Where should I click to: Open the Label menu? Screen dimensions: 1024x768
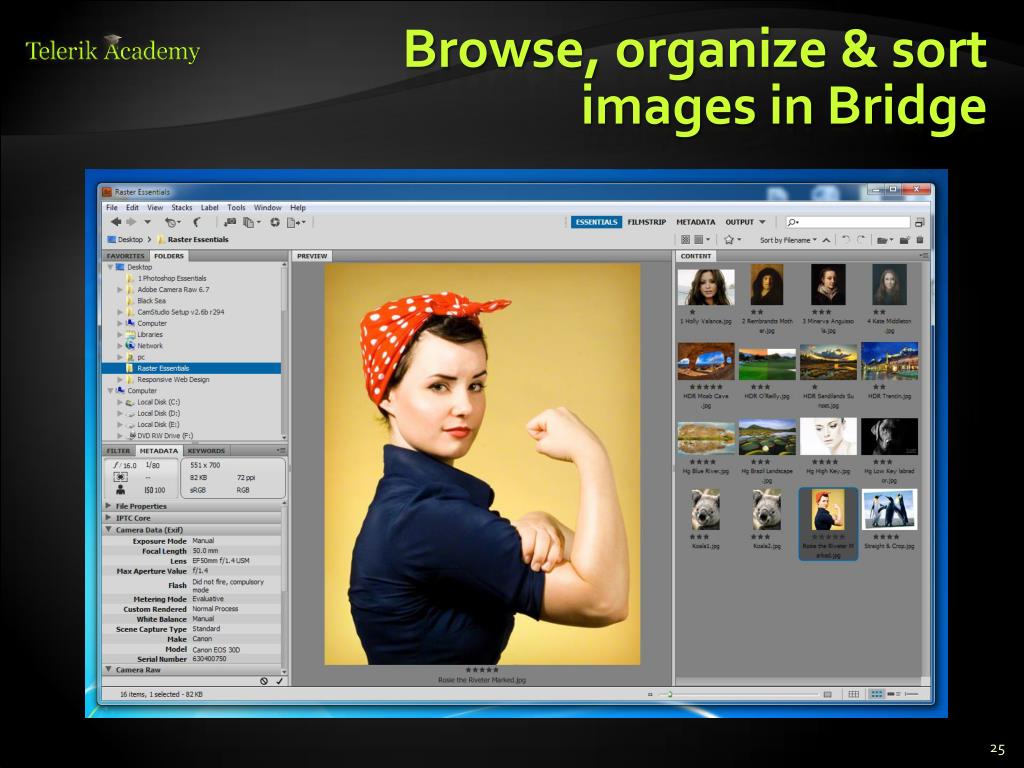(210, 208)
